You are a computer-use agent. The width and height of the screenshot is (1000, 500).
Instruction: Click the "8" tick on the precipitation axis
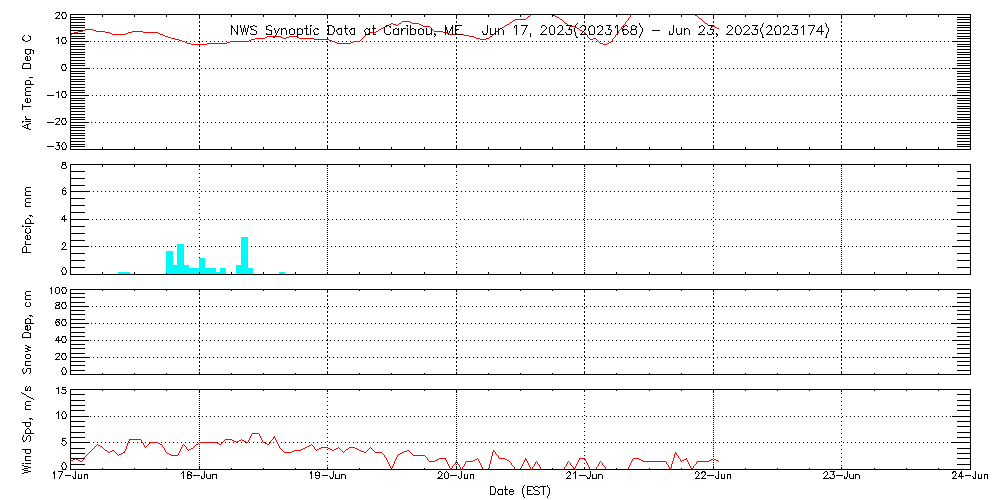coord(63,165)
